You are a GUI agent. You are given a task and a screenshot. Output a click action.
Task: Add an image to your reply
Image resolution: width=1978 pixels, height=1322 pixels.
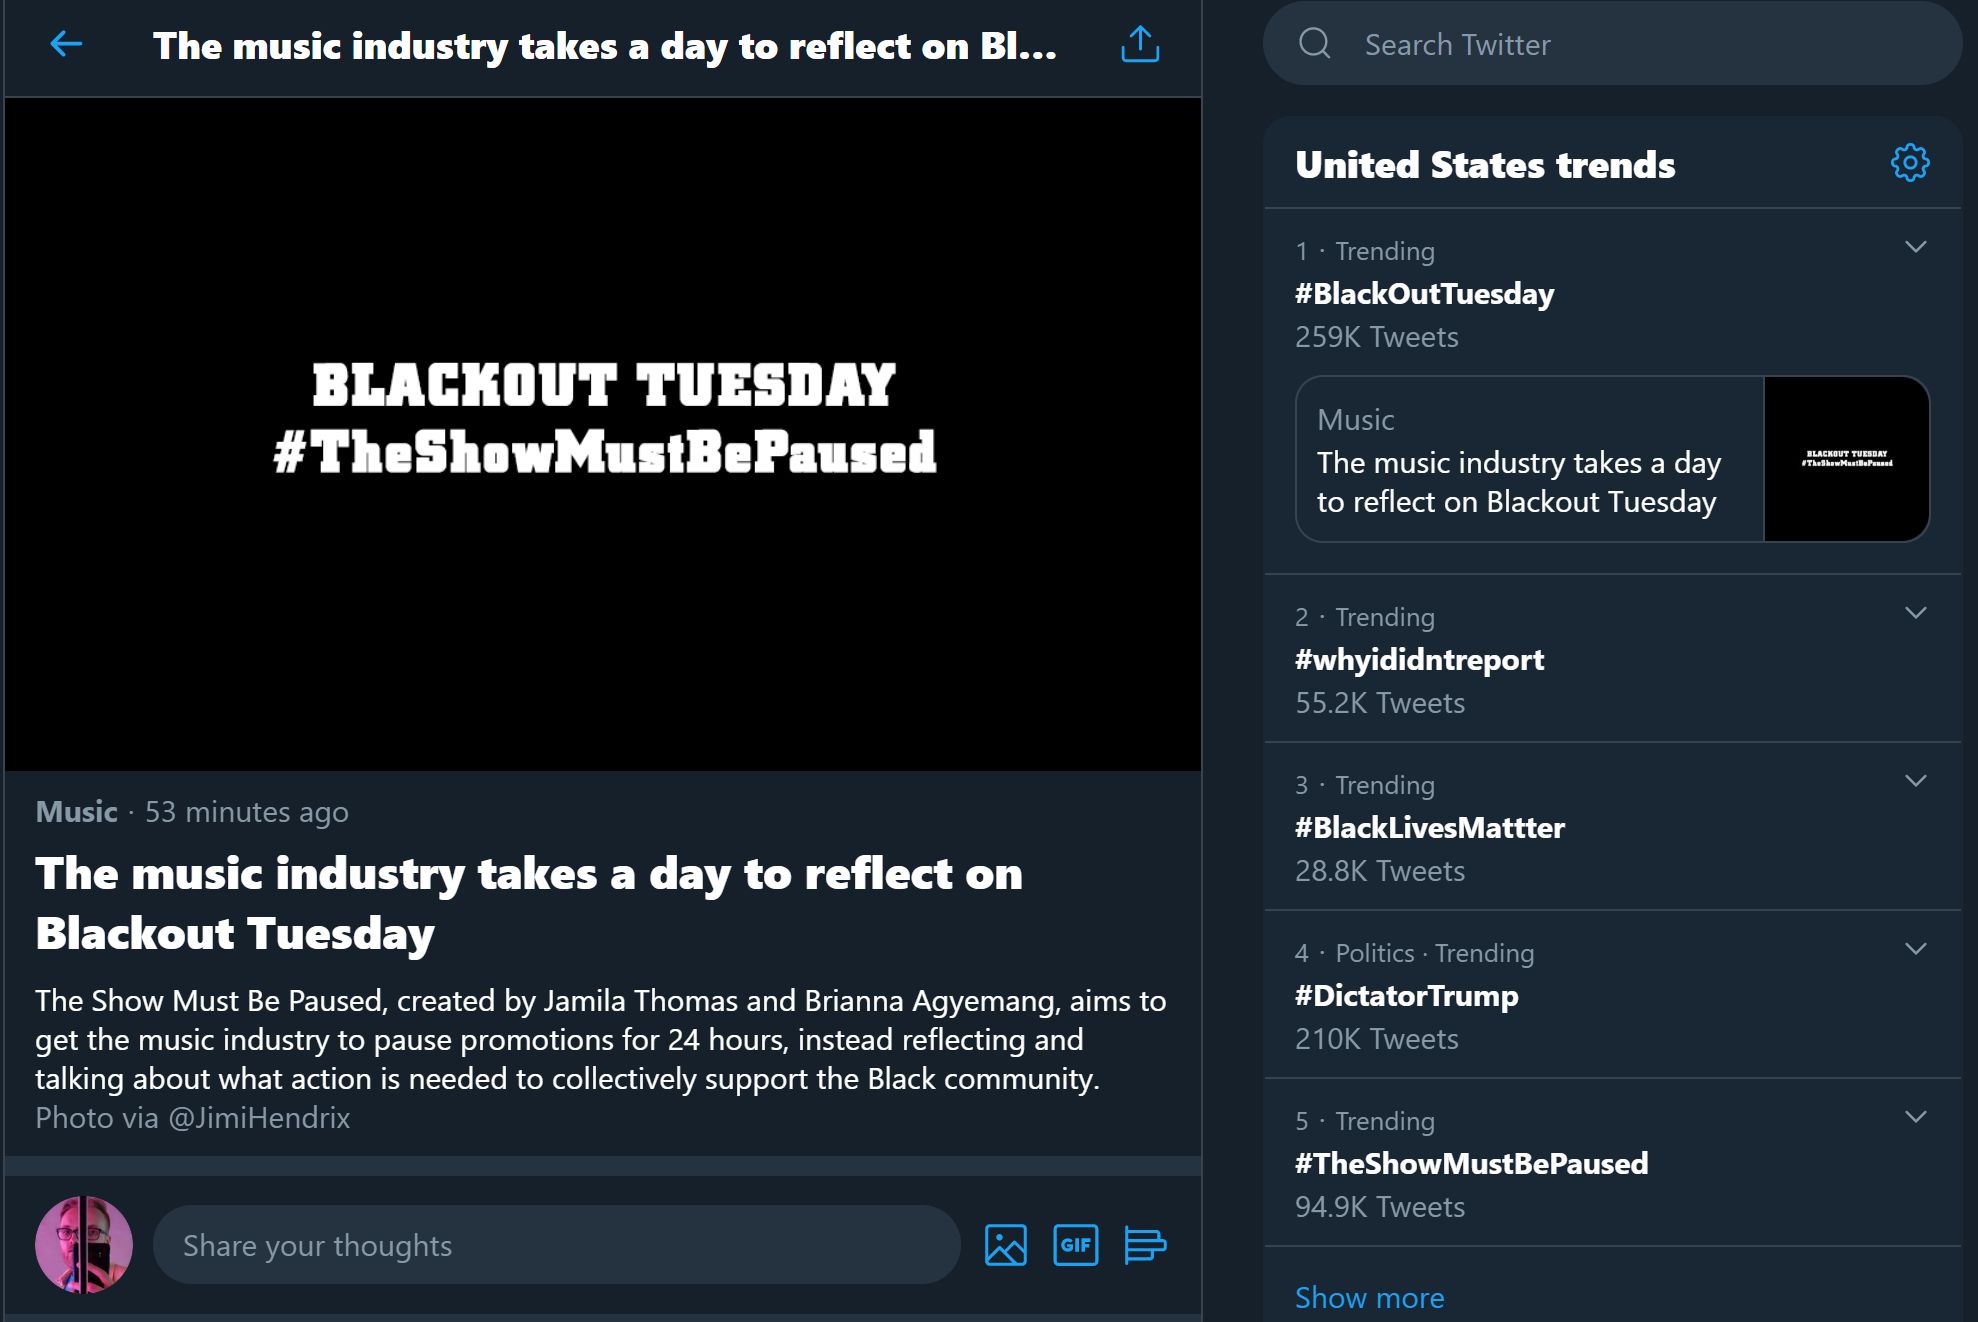click(1005, 1245)
